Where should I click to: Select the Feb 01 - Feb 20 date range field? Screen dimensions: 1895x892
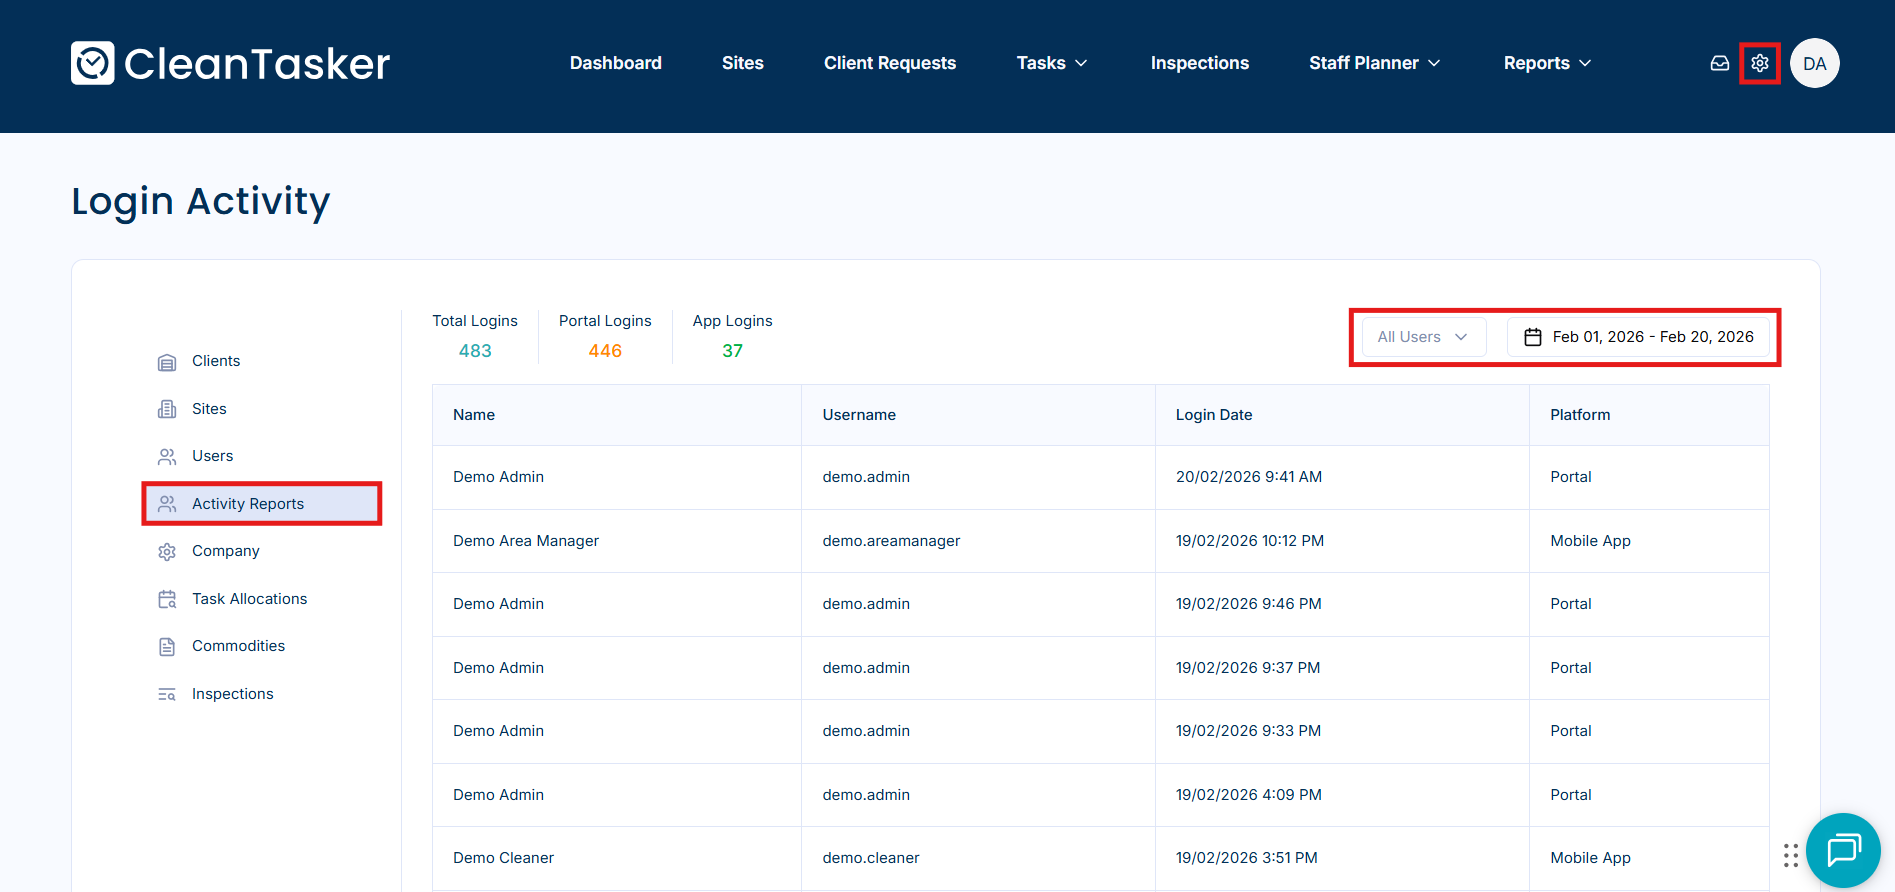point(1651,337)
